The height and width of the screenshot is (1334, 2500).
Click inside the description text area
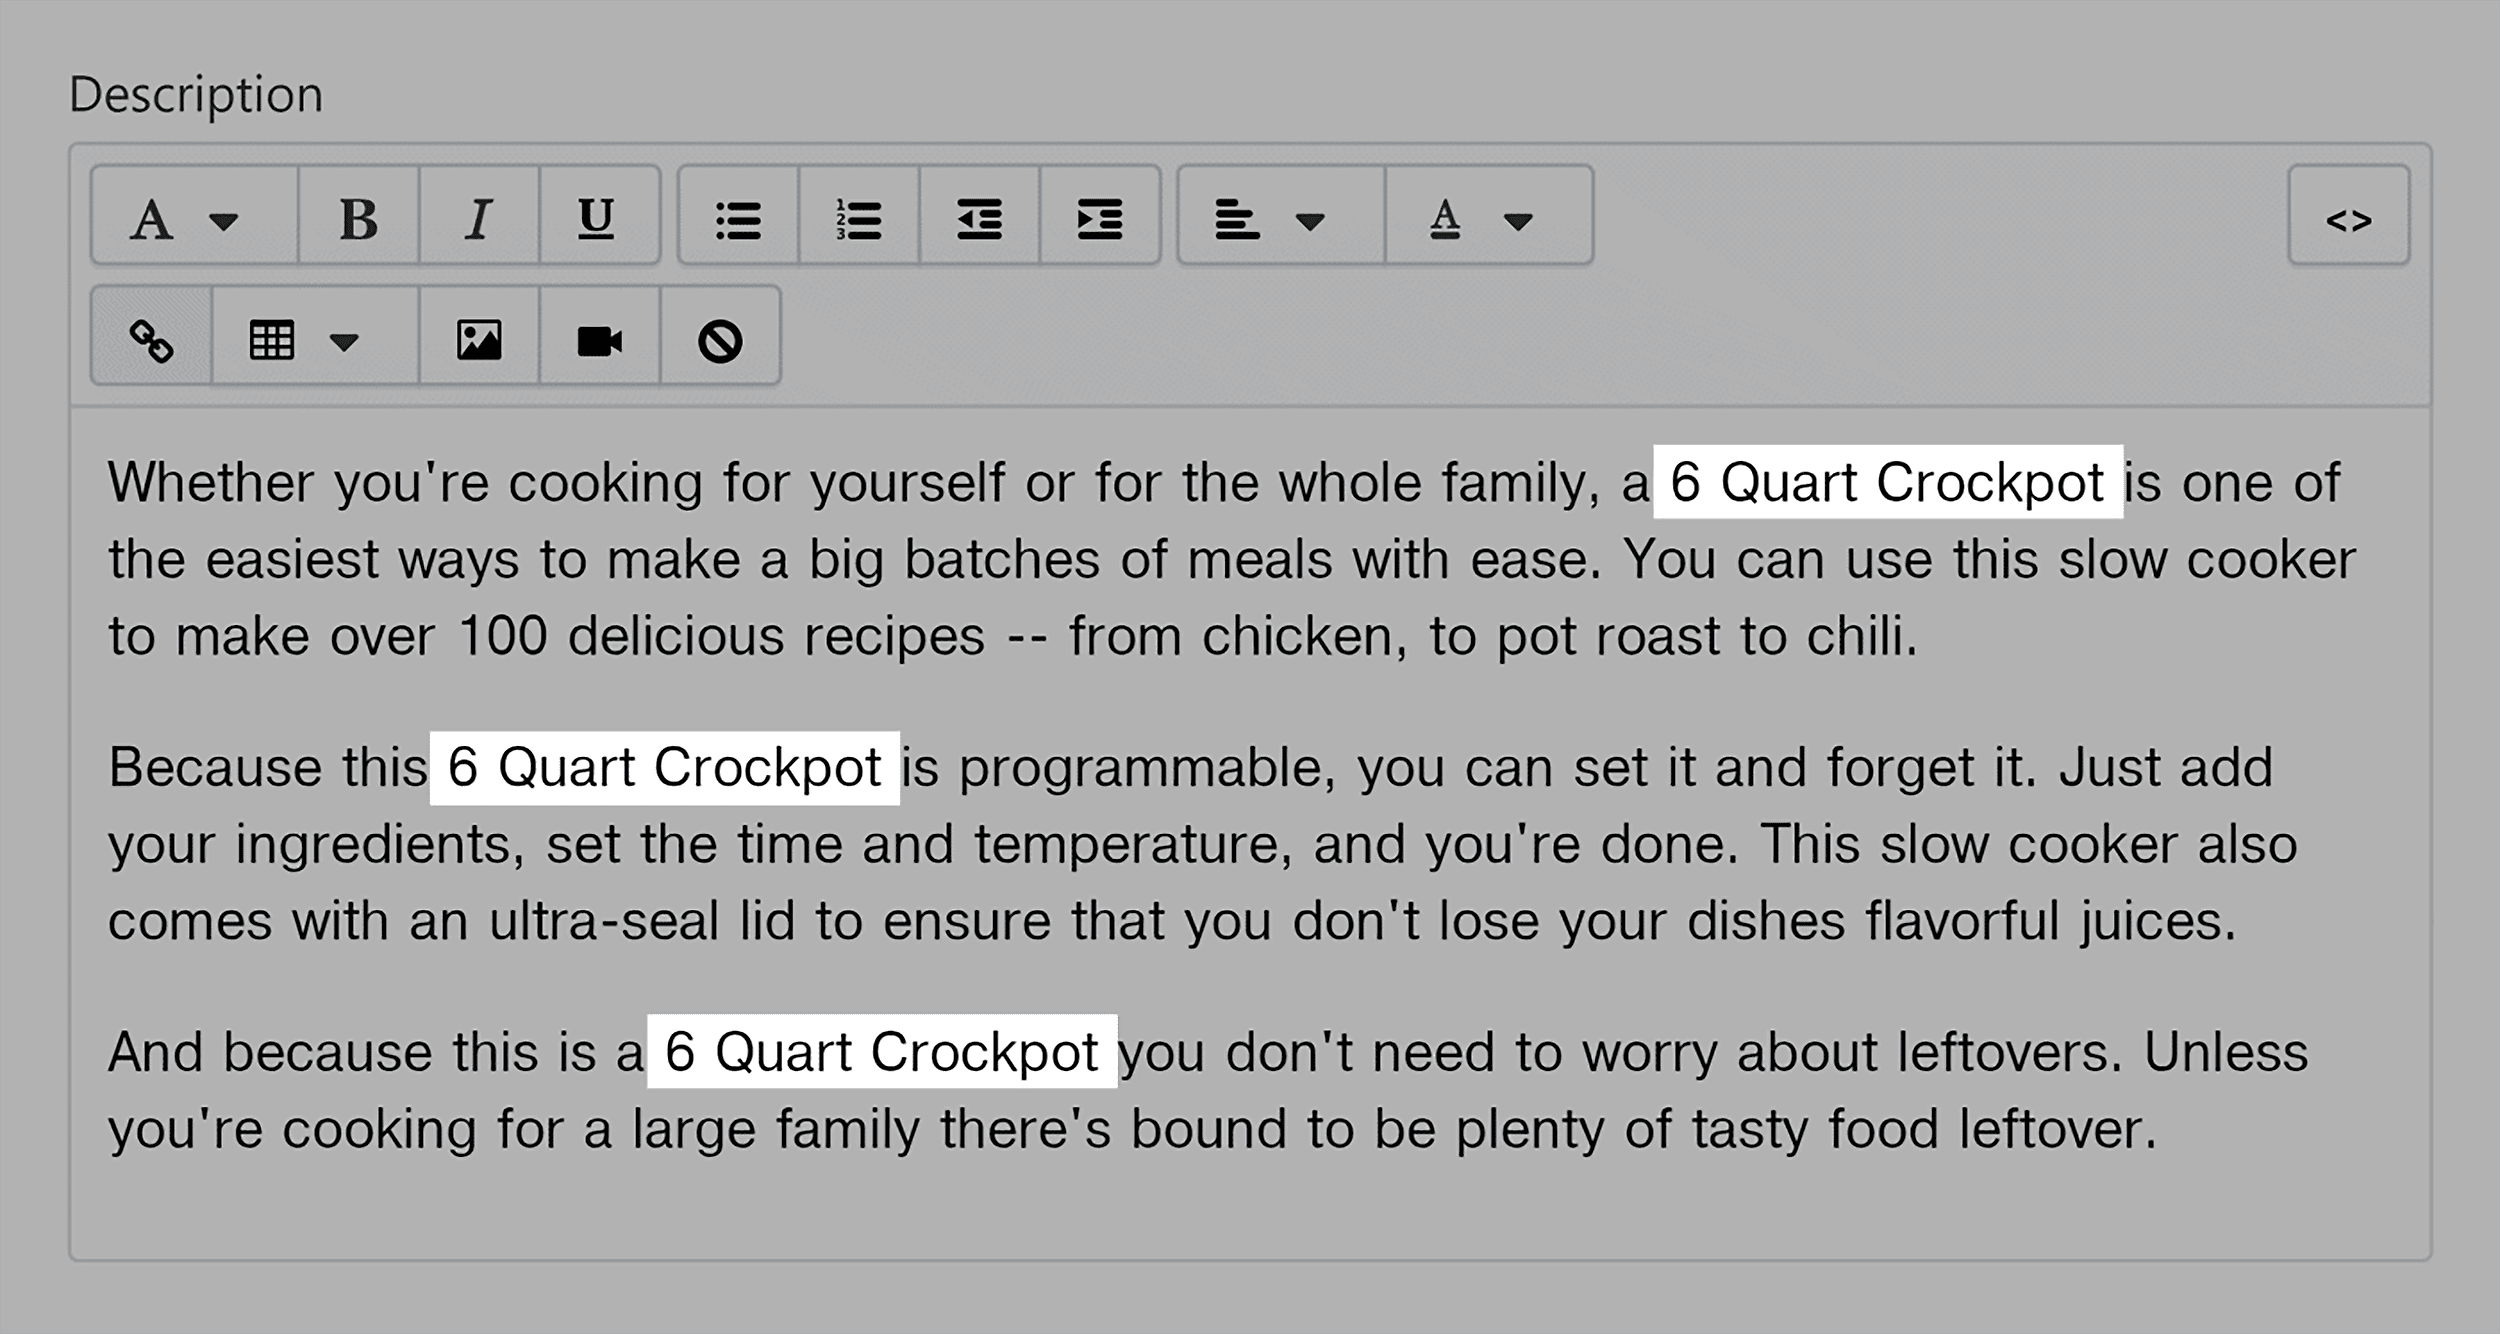[1250, 832]
